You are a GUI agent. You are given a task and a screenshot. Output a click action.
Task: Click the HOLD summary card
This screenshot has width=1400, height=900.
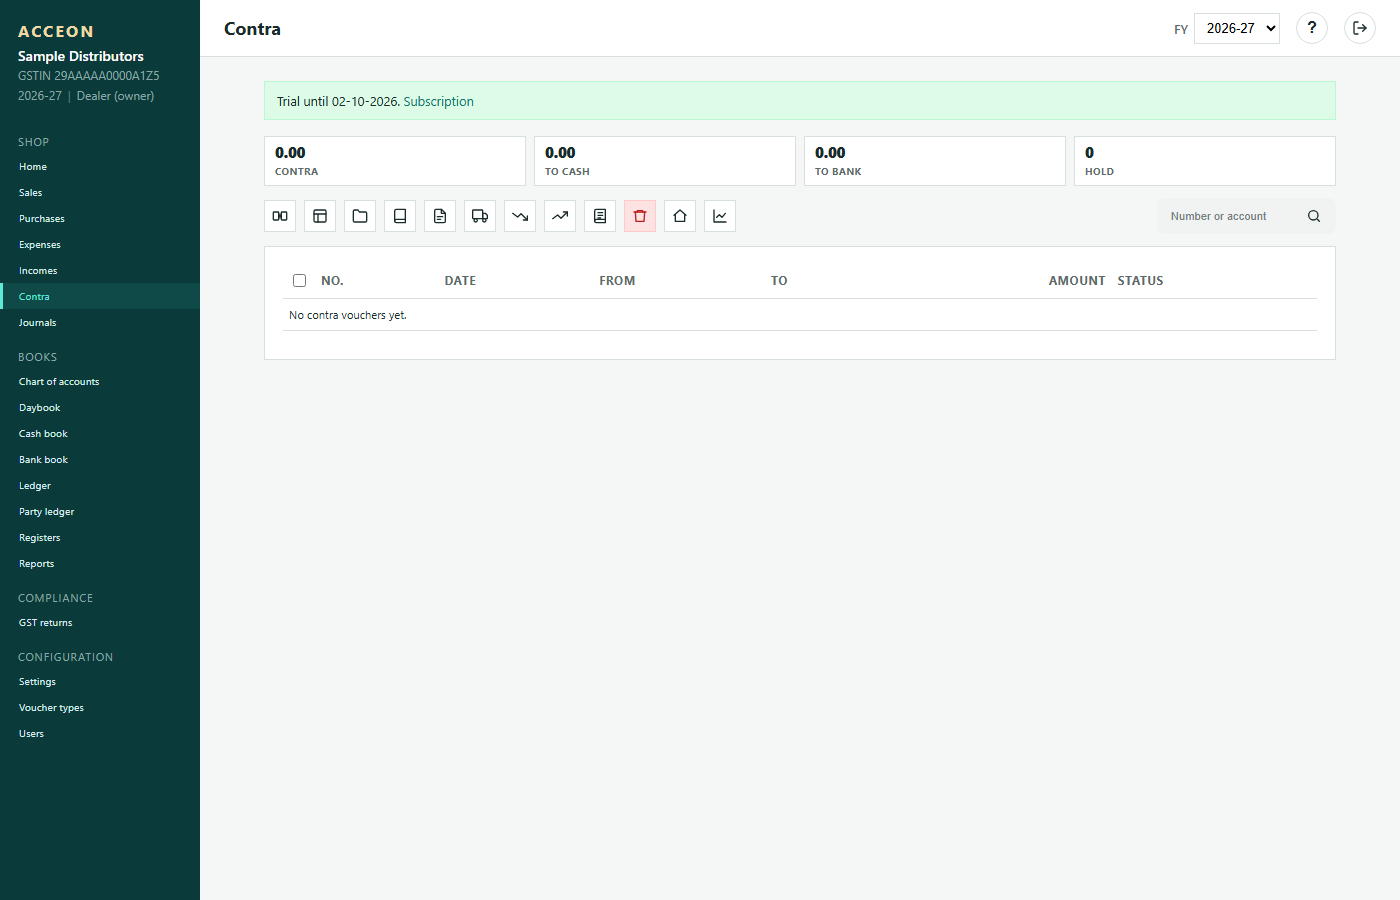1205,161
